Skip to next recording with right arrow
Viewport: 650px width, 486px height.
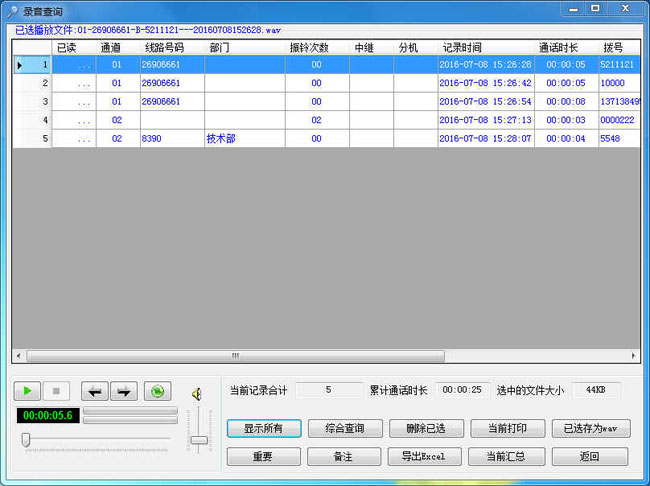[124, 392]
